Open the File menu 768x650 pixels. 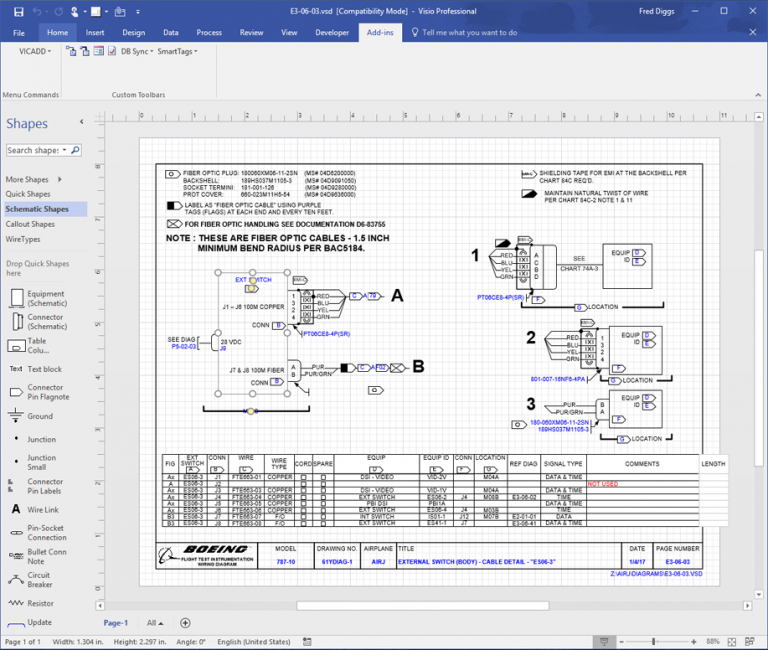click(19, 32)
